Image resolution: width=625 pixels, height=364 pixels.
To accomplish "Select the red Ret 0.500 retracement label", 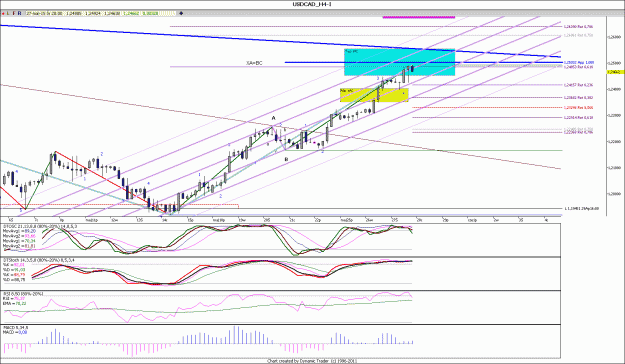I will [578, 108].
